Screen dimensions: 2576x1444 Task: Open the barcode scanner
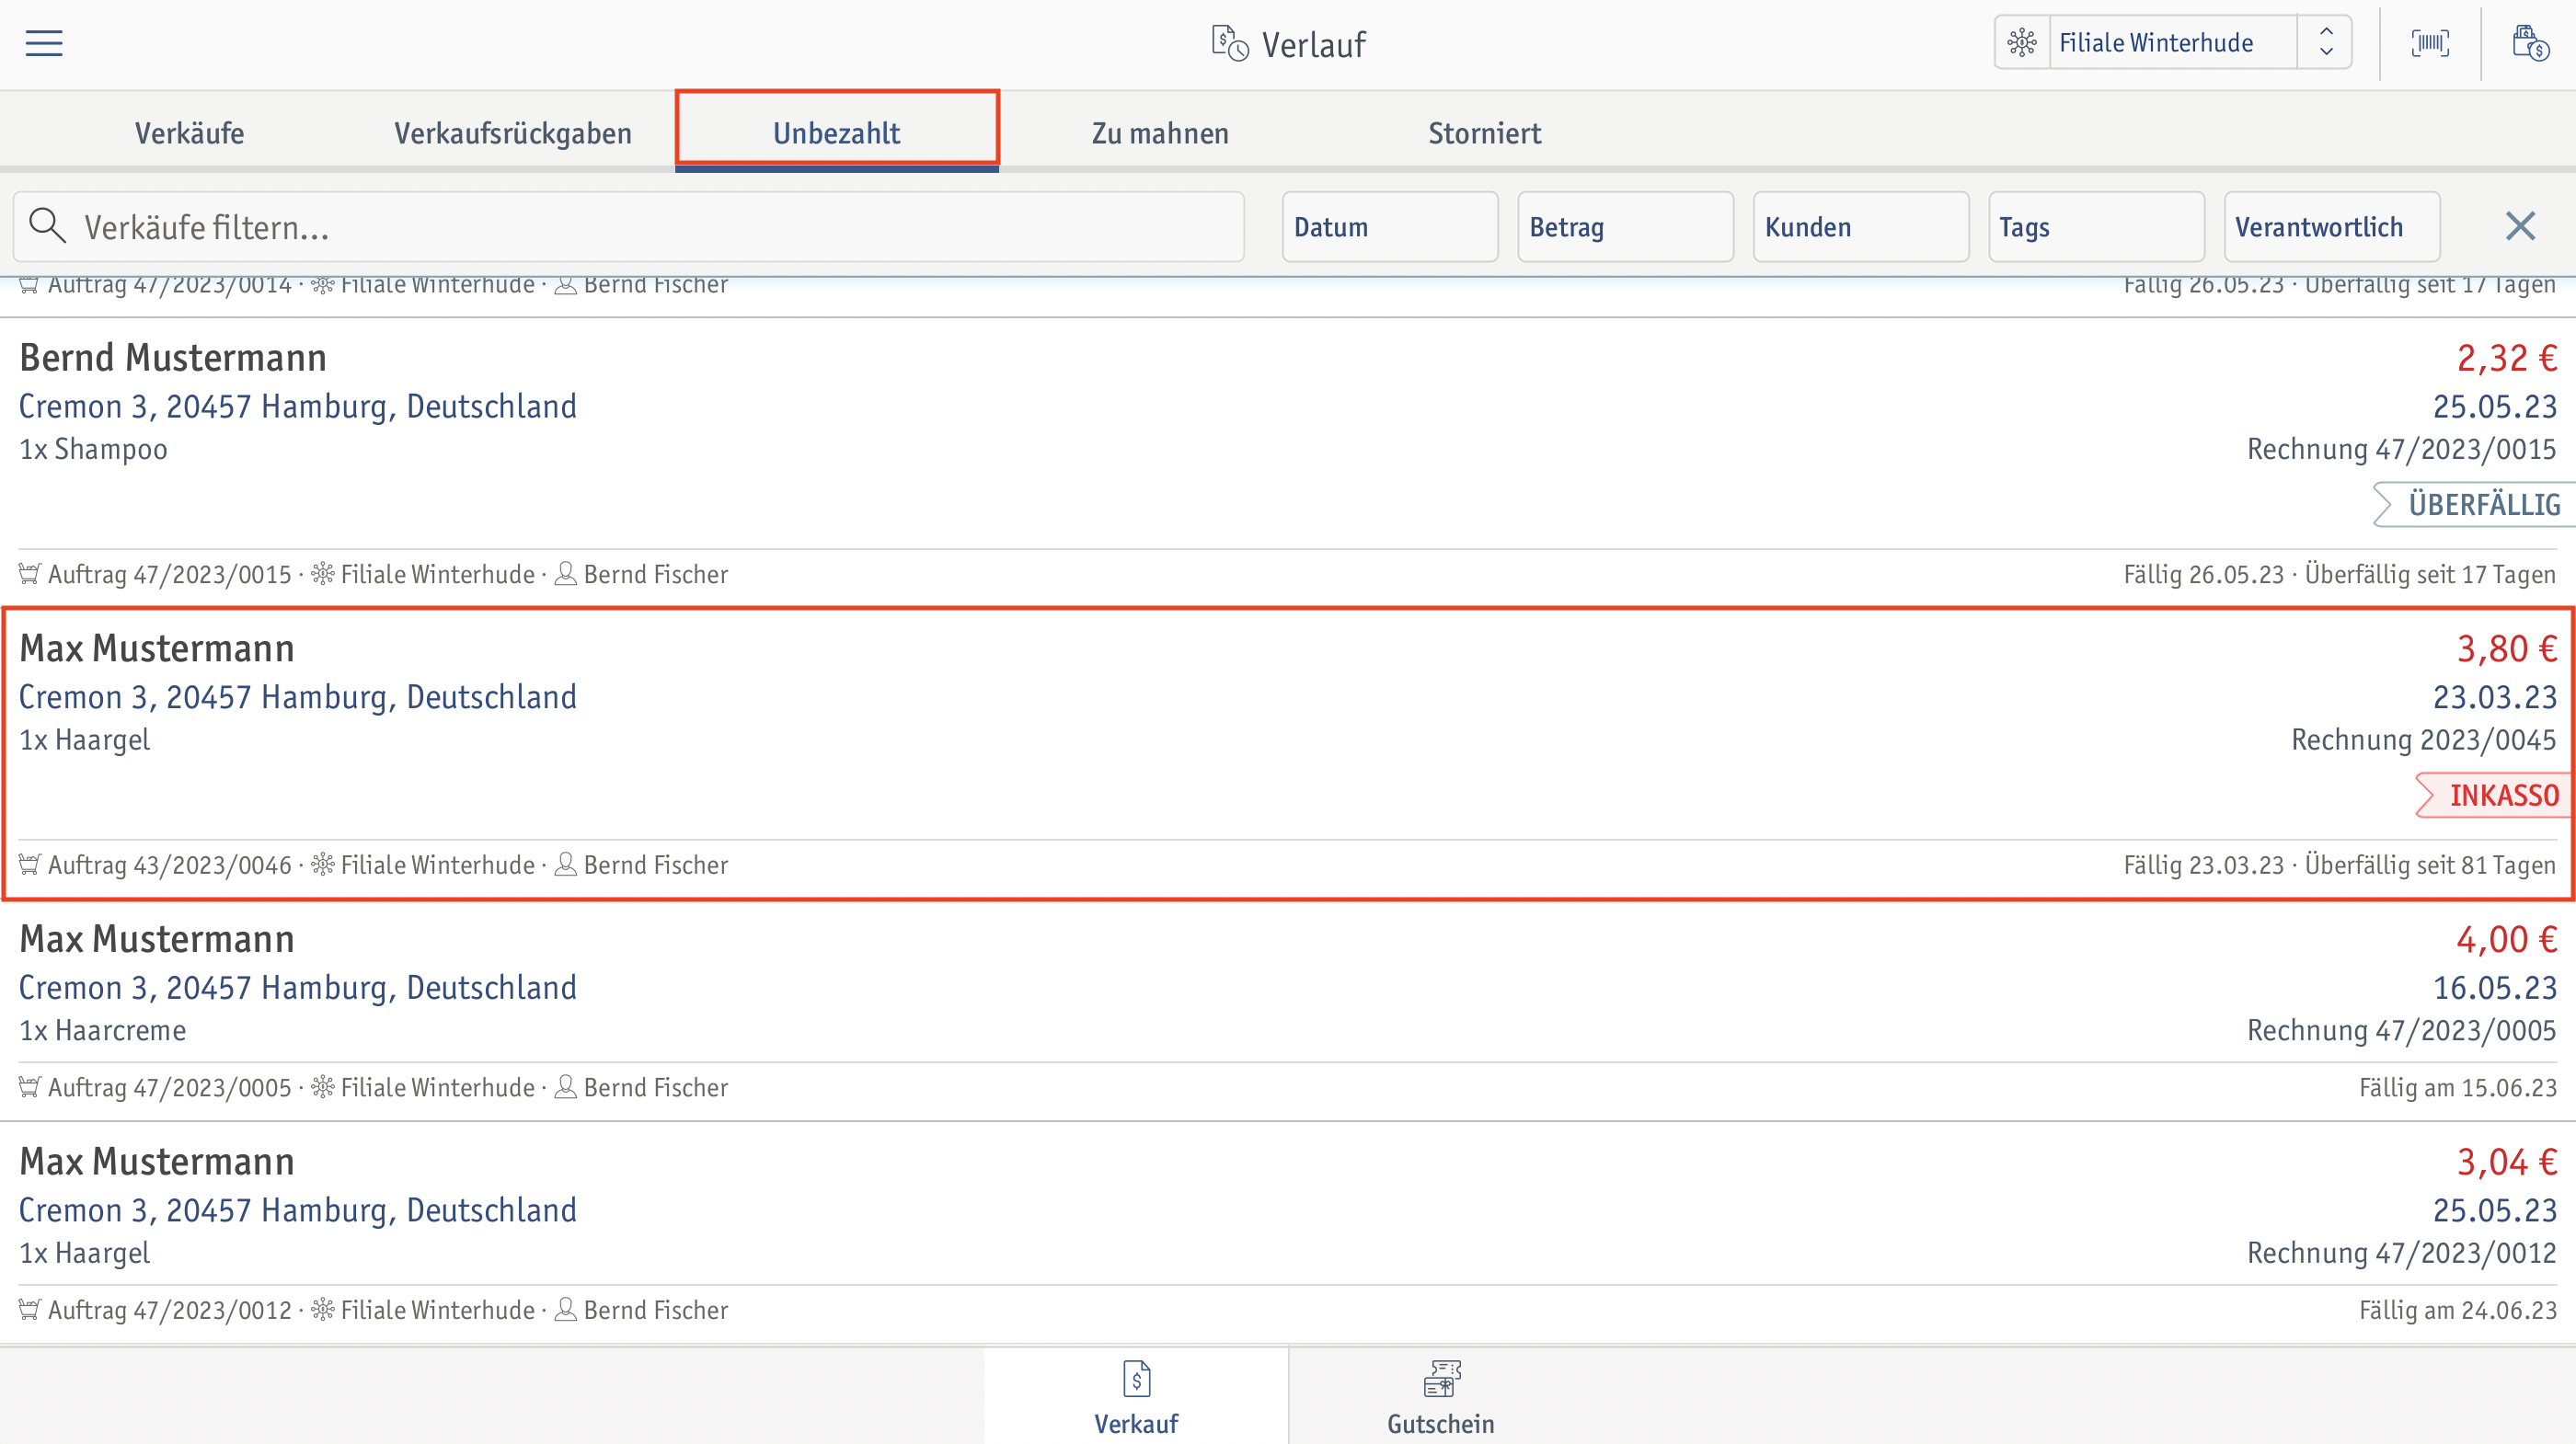[2430, 43]
